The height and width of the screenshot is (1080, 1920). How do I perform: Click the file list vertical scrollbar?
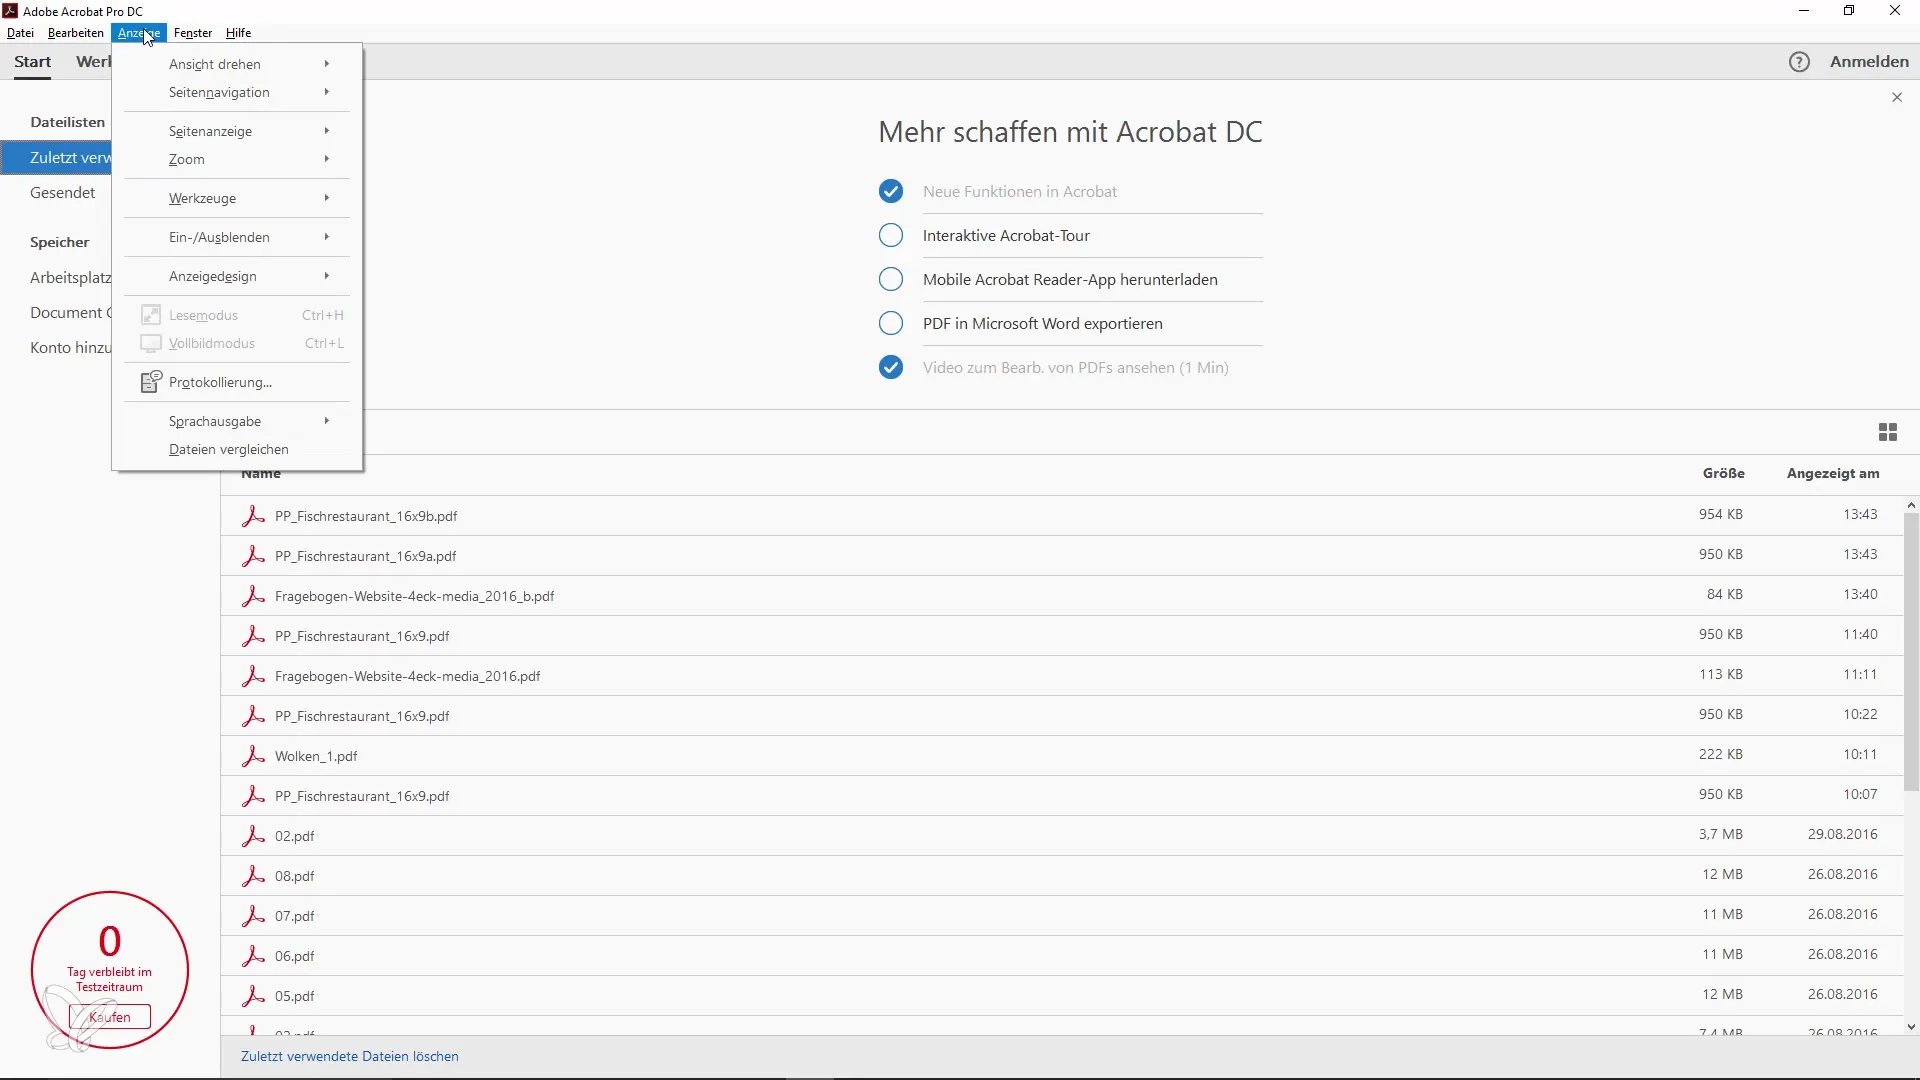1911,650
